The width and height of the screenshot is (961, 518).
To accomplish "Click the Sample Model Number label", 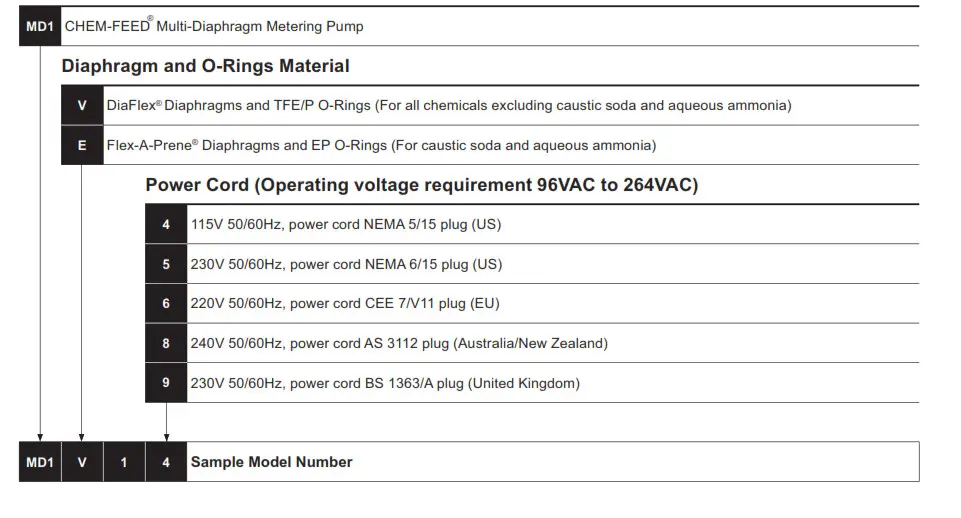I will coord(271,462).
